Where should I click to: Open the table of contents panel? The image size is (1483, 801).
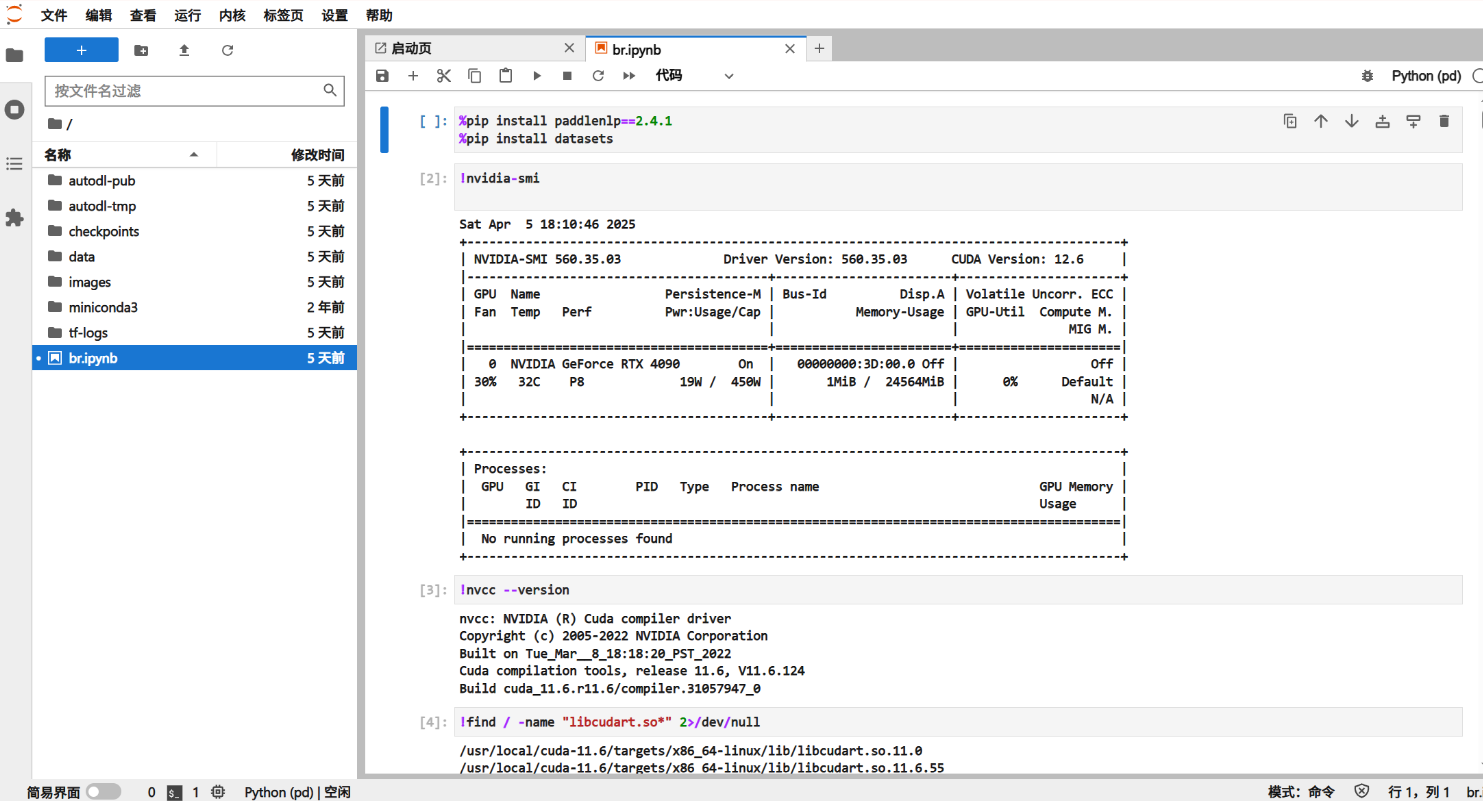(x=14, y=163)
